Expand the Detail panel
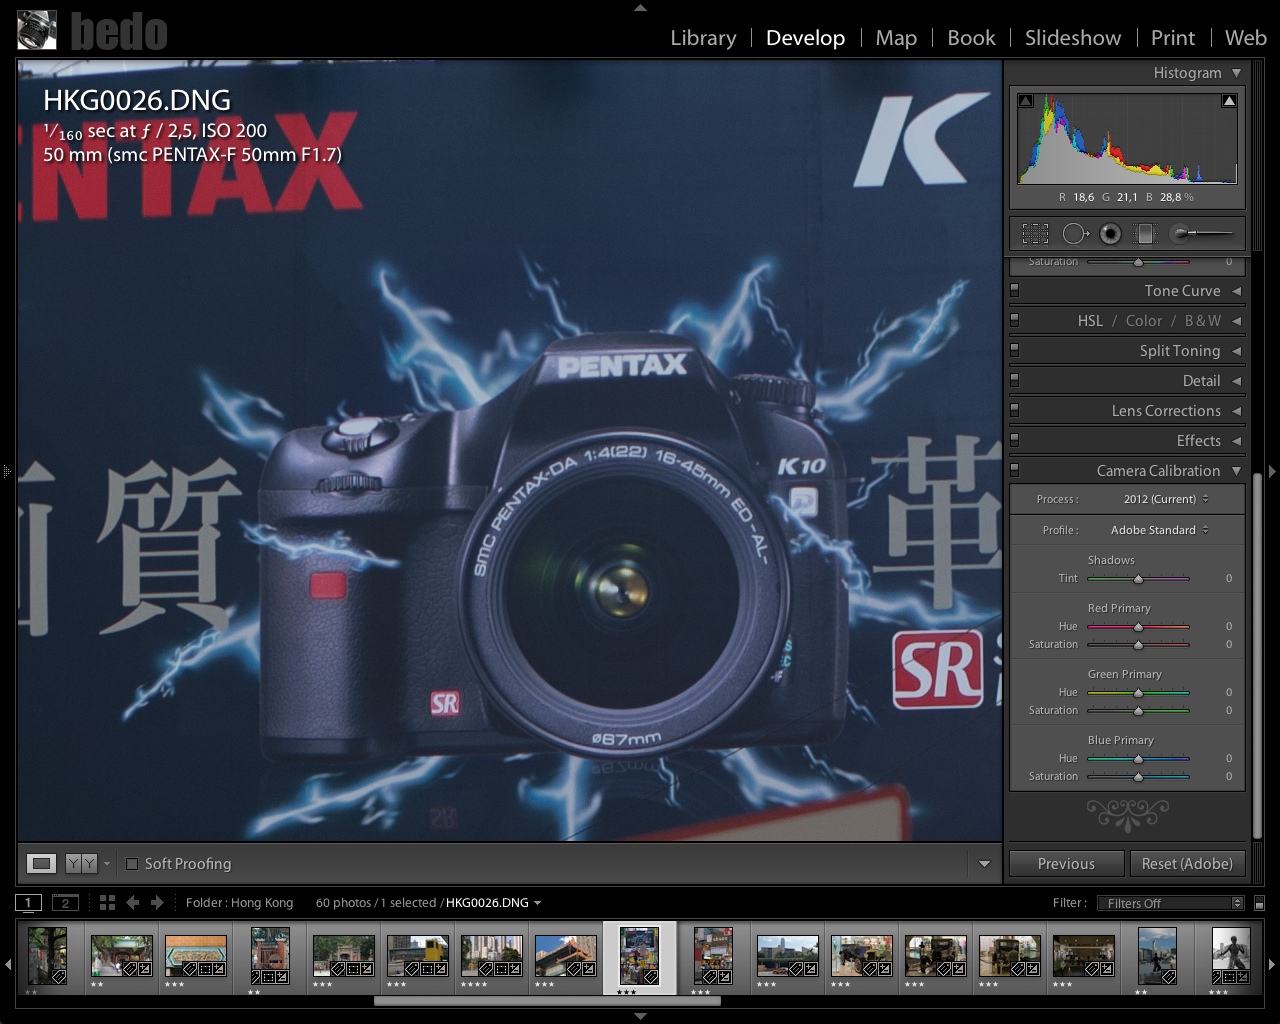 1237,381
